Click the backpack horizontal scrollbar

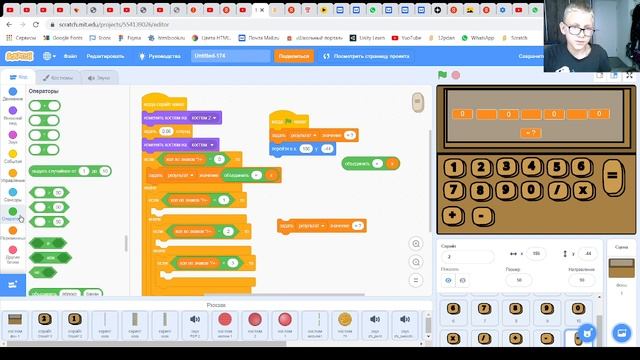[x=147, y=344]
